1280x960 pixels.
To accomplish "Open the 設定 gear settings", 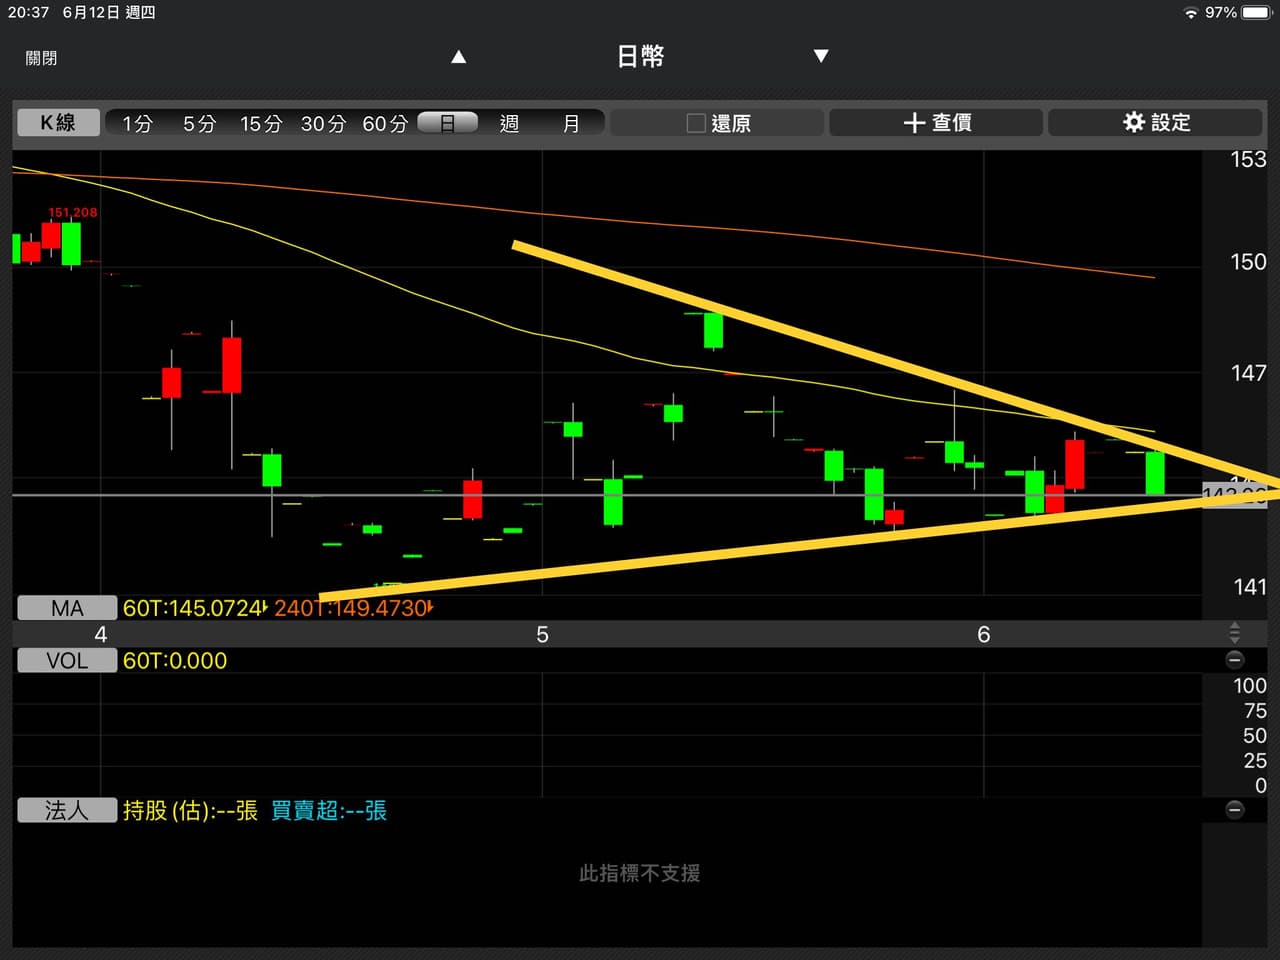I will [x=1155, y=123].
